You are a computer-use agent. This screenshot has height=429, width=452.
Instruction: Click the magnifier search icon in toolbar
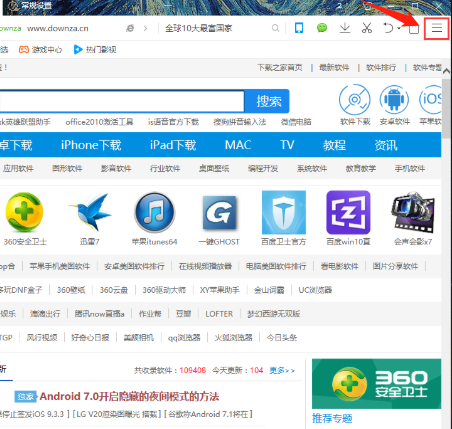[x=275, y=28]
